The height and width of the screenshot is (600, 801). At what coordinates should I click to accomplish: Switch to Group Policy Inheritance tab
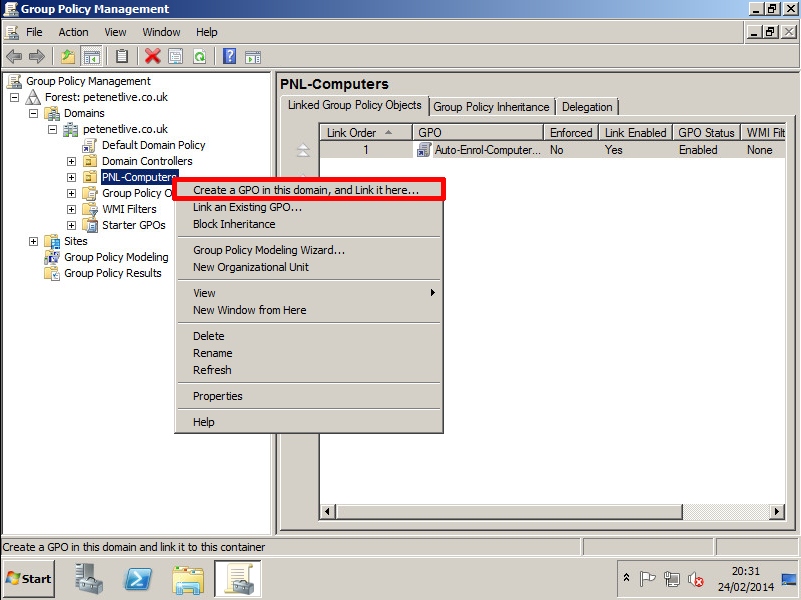click(491, 107)
